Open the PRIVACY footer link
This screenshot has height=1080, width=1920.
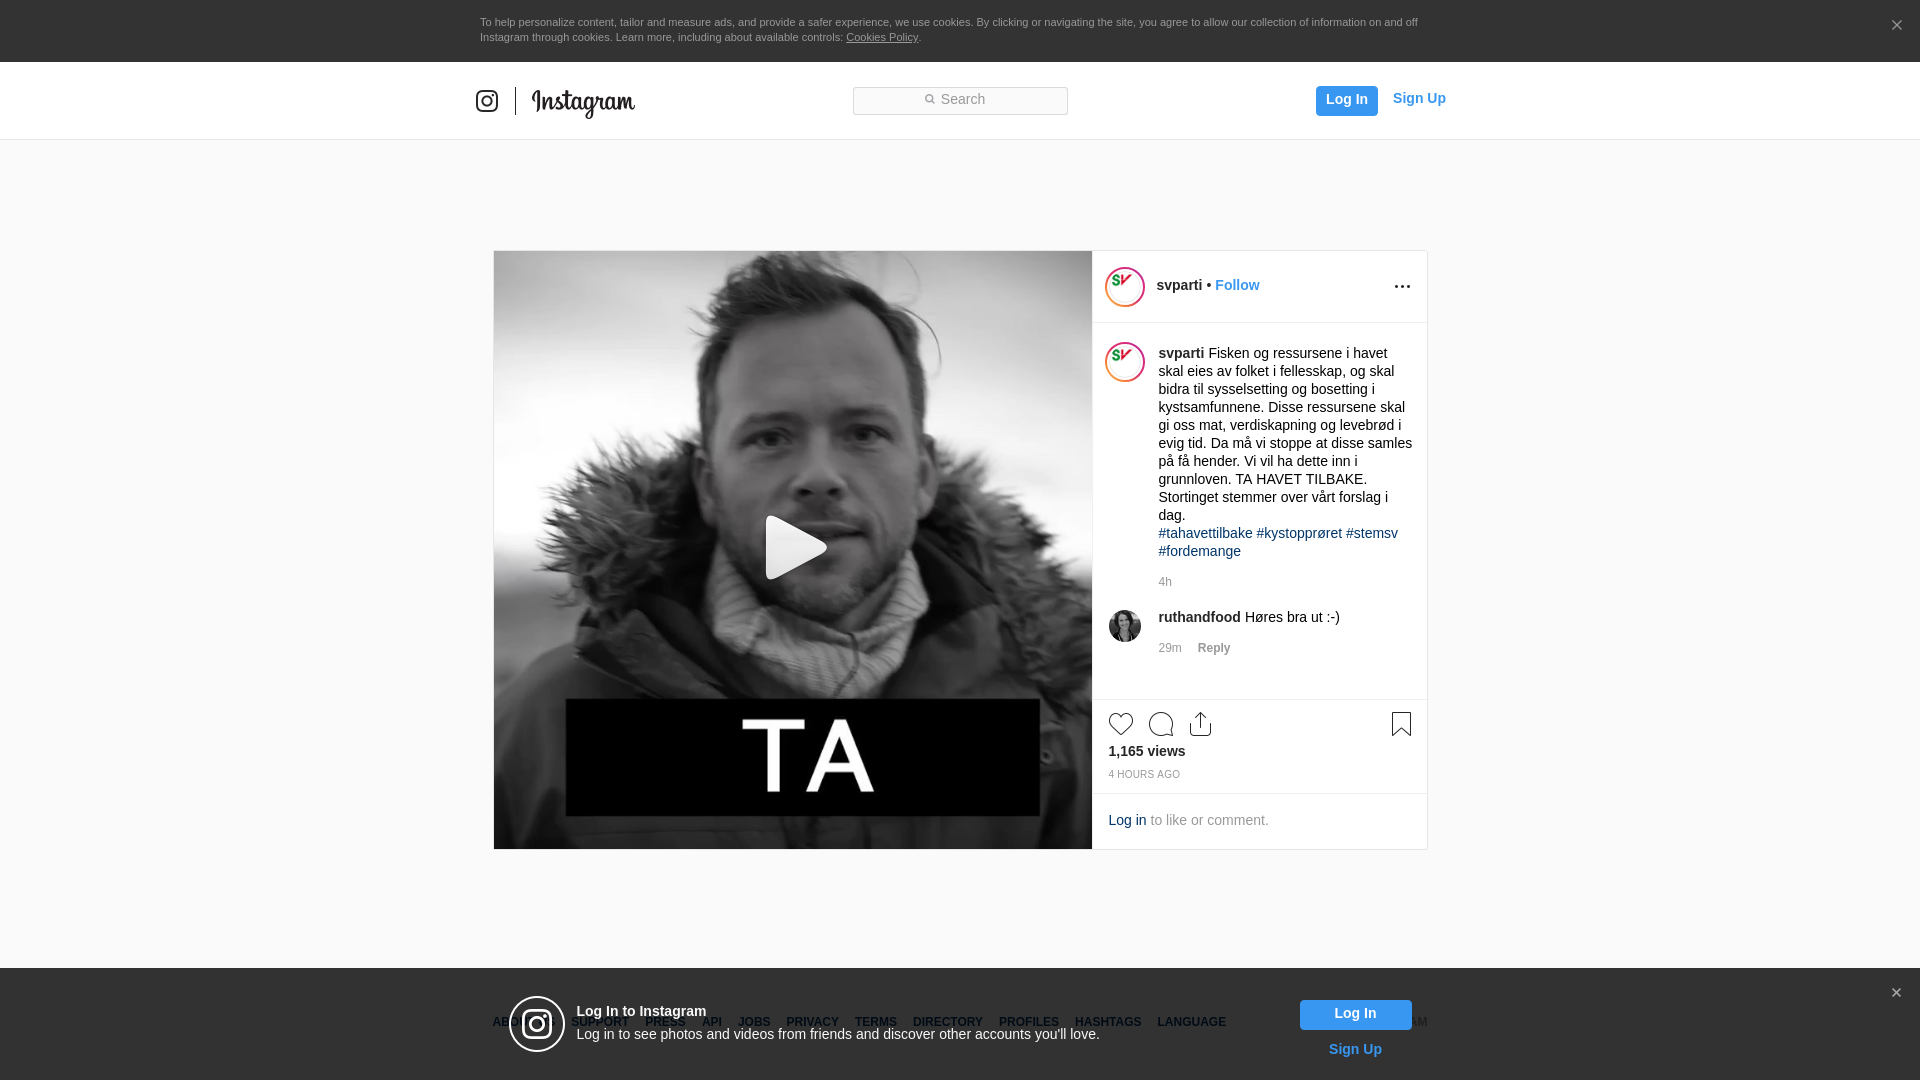[x=812, y=1022]
